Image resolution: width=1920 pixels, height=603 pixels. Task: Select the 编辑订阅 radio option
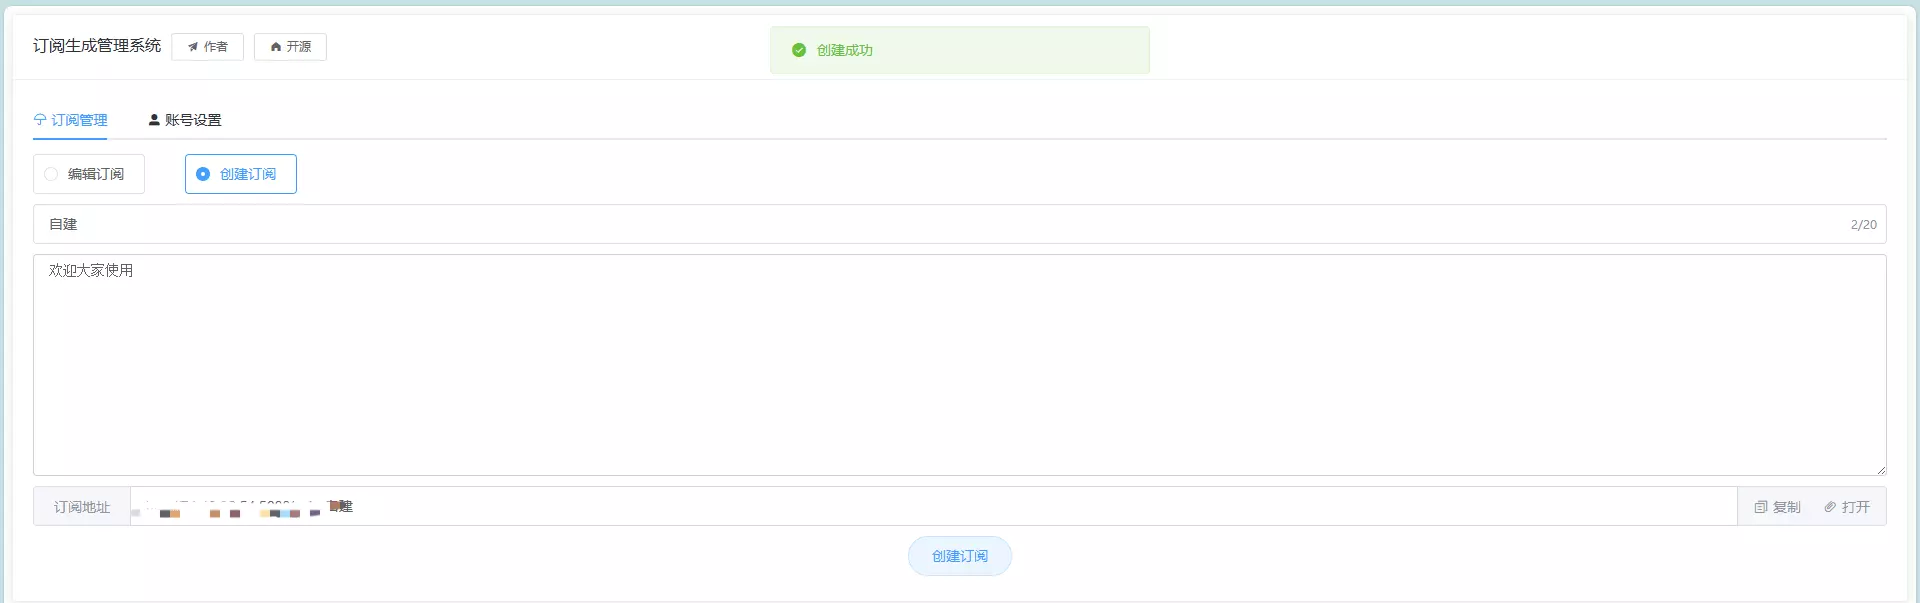(89, 174)
